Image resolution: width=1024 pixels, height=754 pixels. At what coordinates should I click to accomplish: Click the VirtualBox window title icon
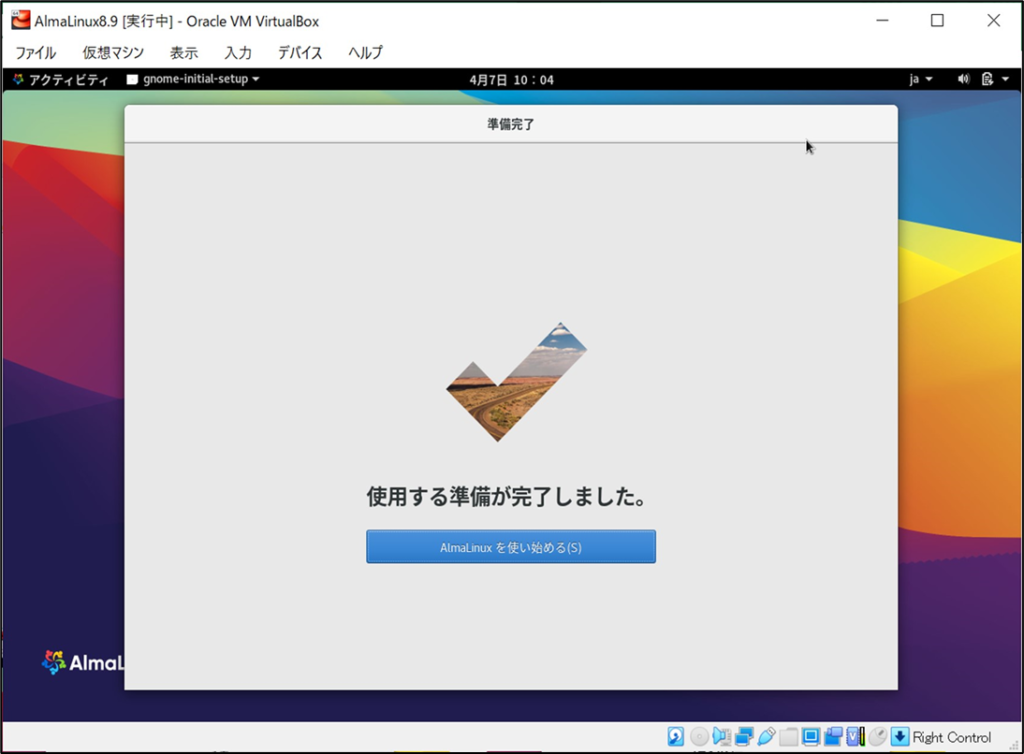tap(20, 20)
